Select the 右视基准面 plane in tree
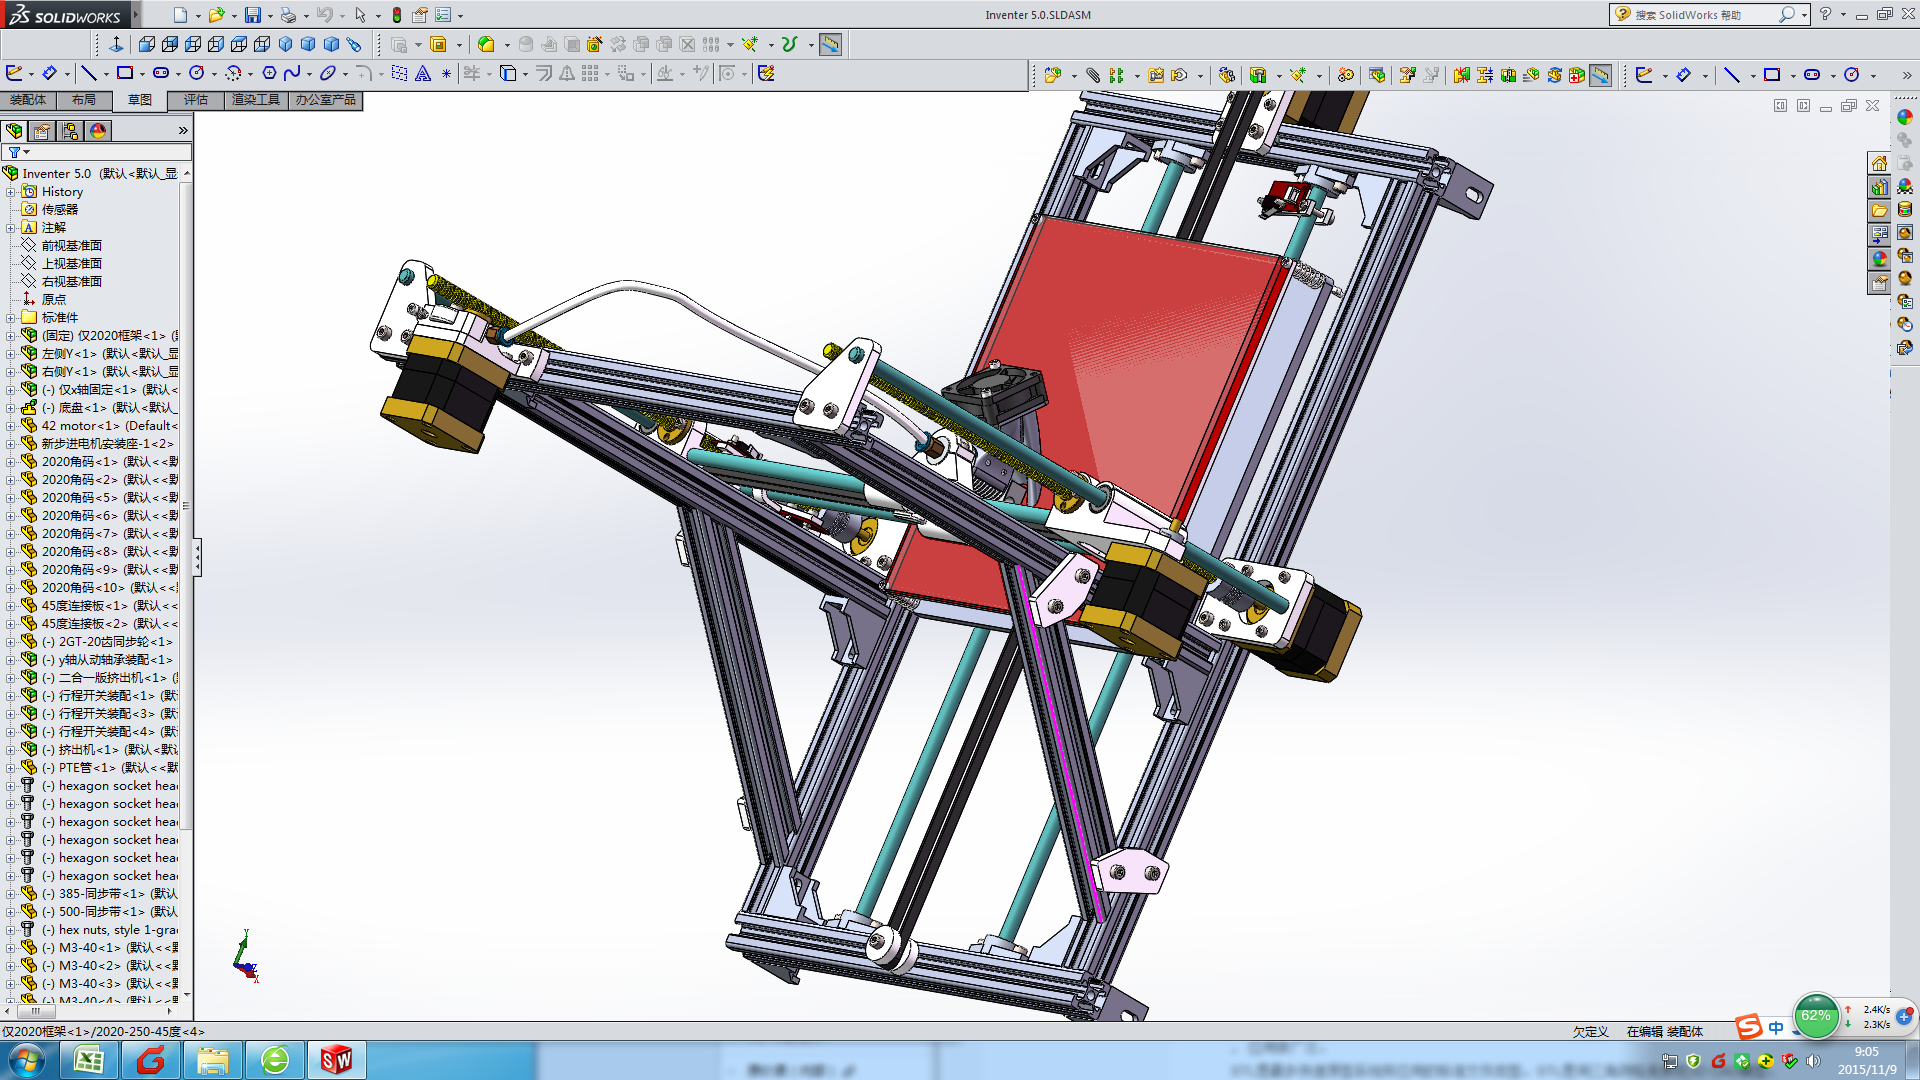This screenshot has width=1920, height=1080. coord(71,282)
